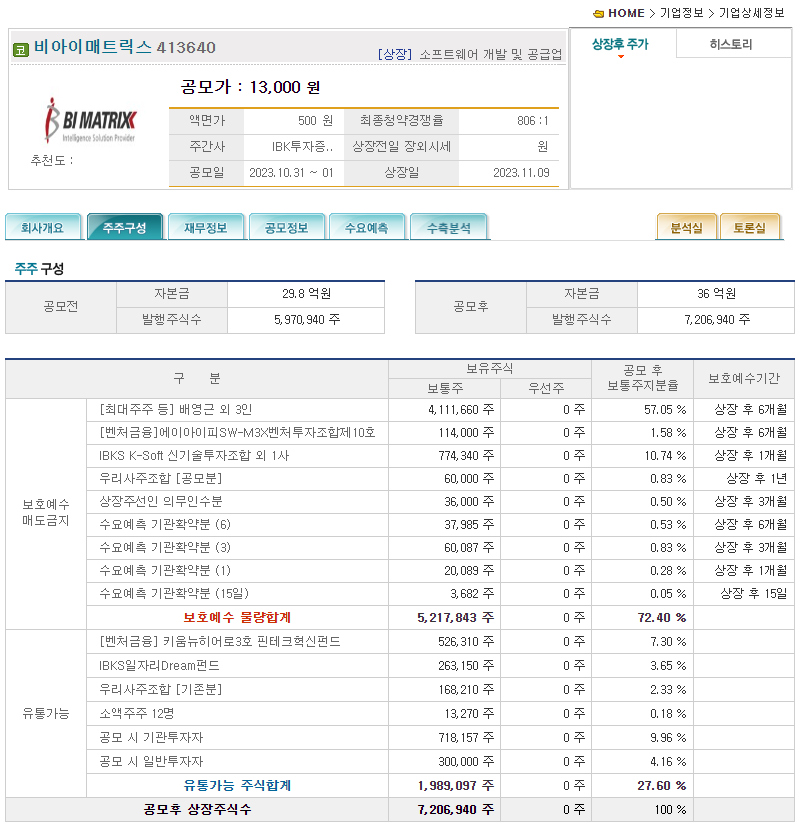Click the red 보호예수 물량합계 label
The image size is (810, 835).
[x=237, y=617]
